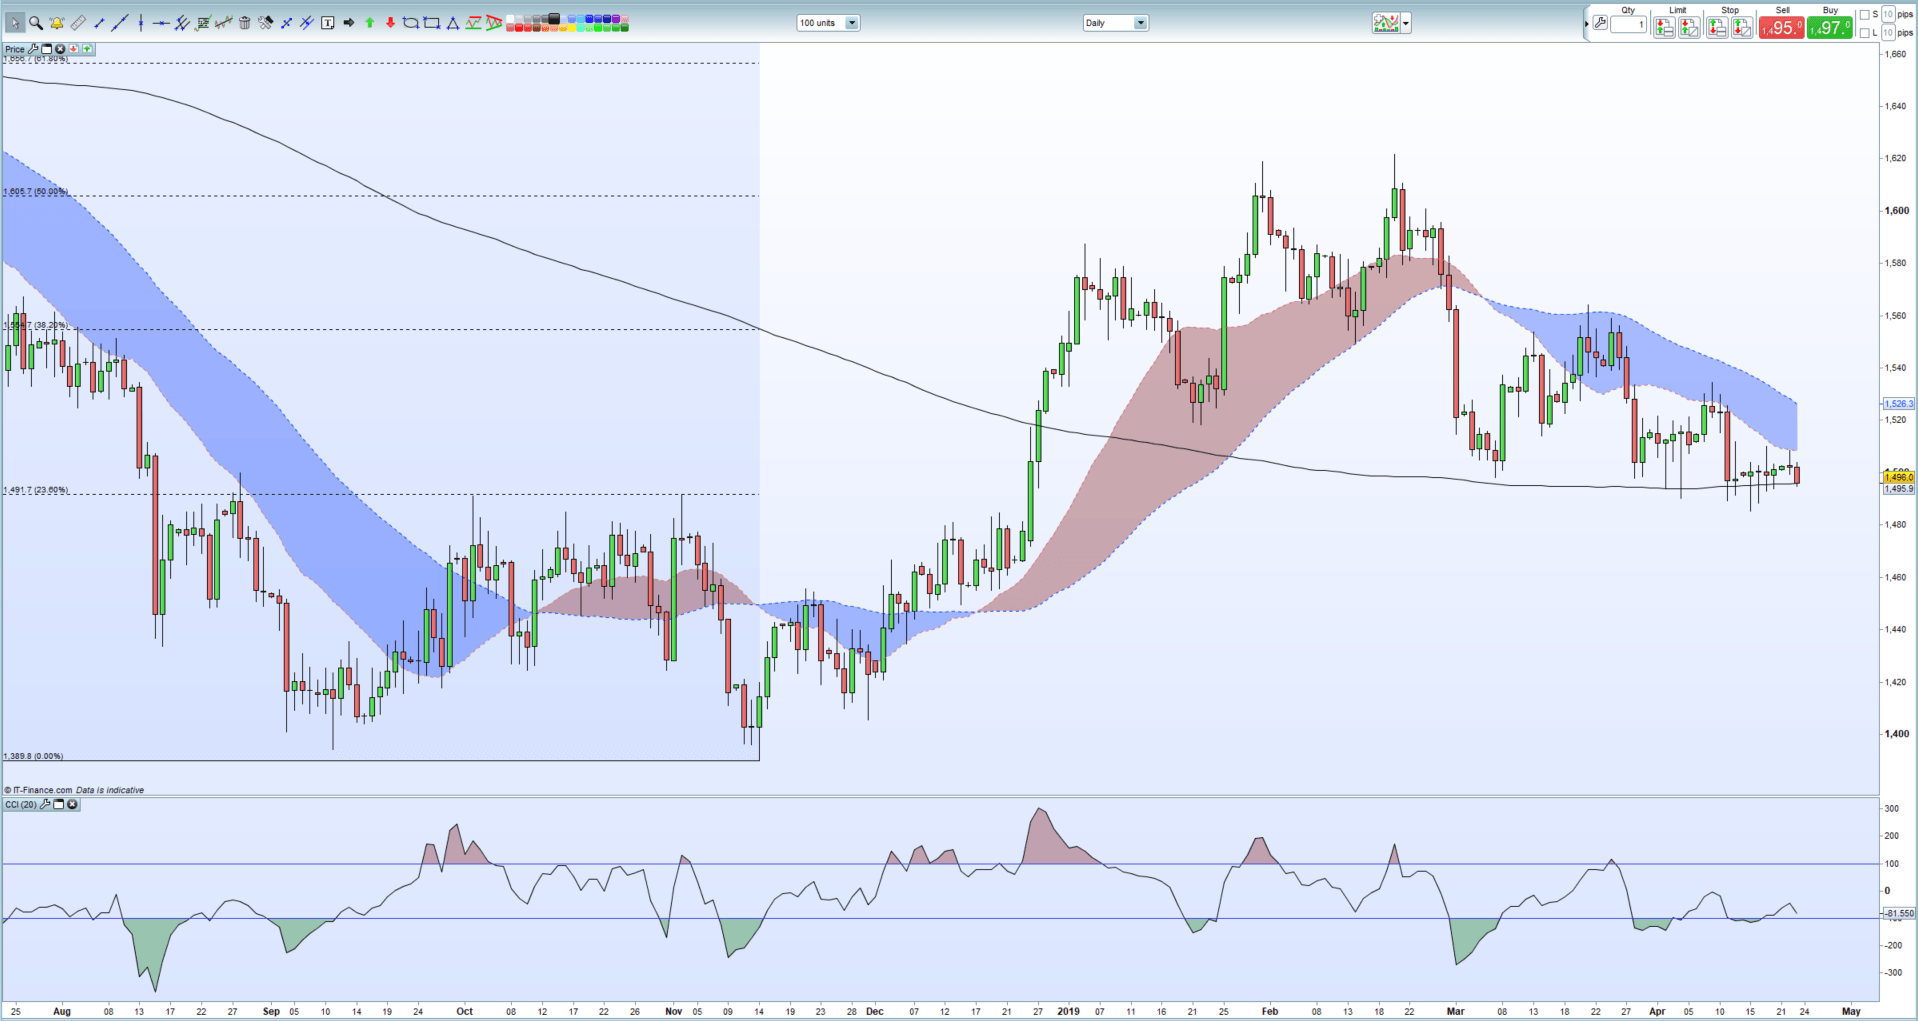
Task: Select the ruler measurement tool
Action: tap(78, 23)
